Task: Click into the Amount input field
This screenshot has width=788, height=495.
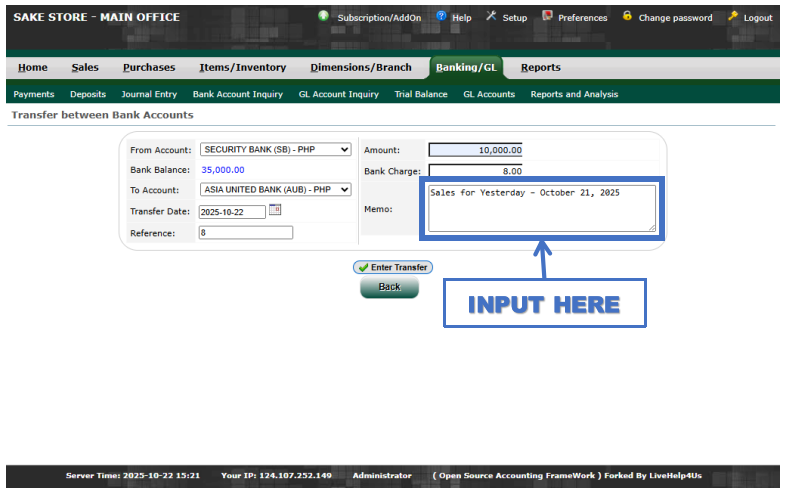Action: pos(475,150)
